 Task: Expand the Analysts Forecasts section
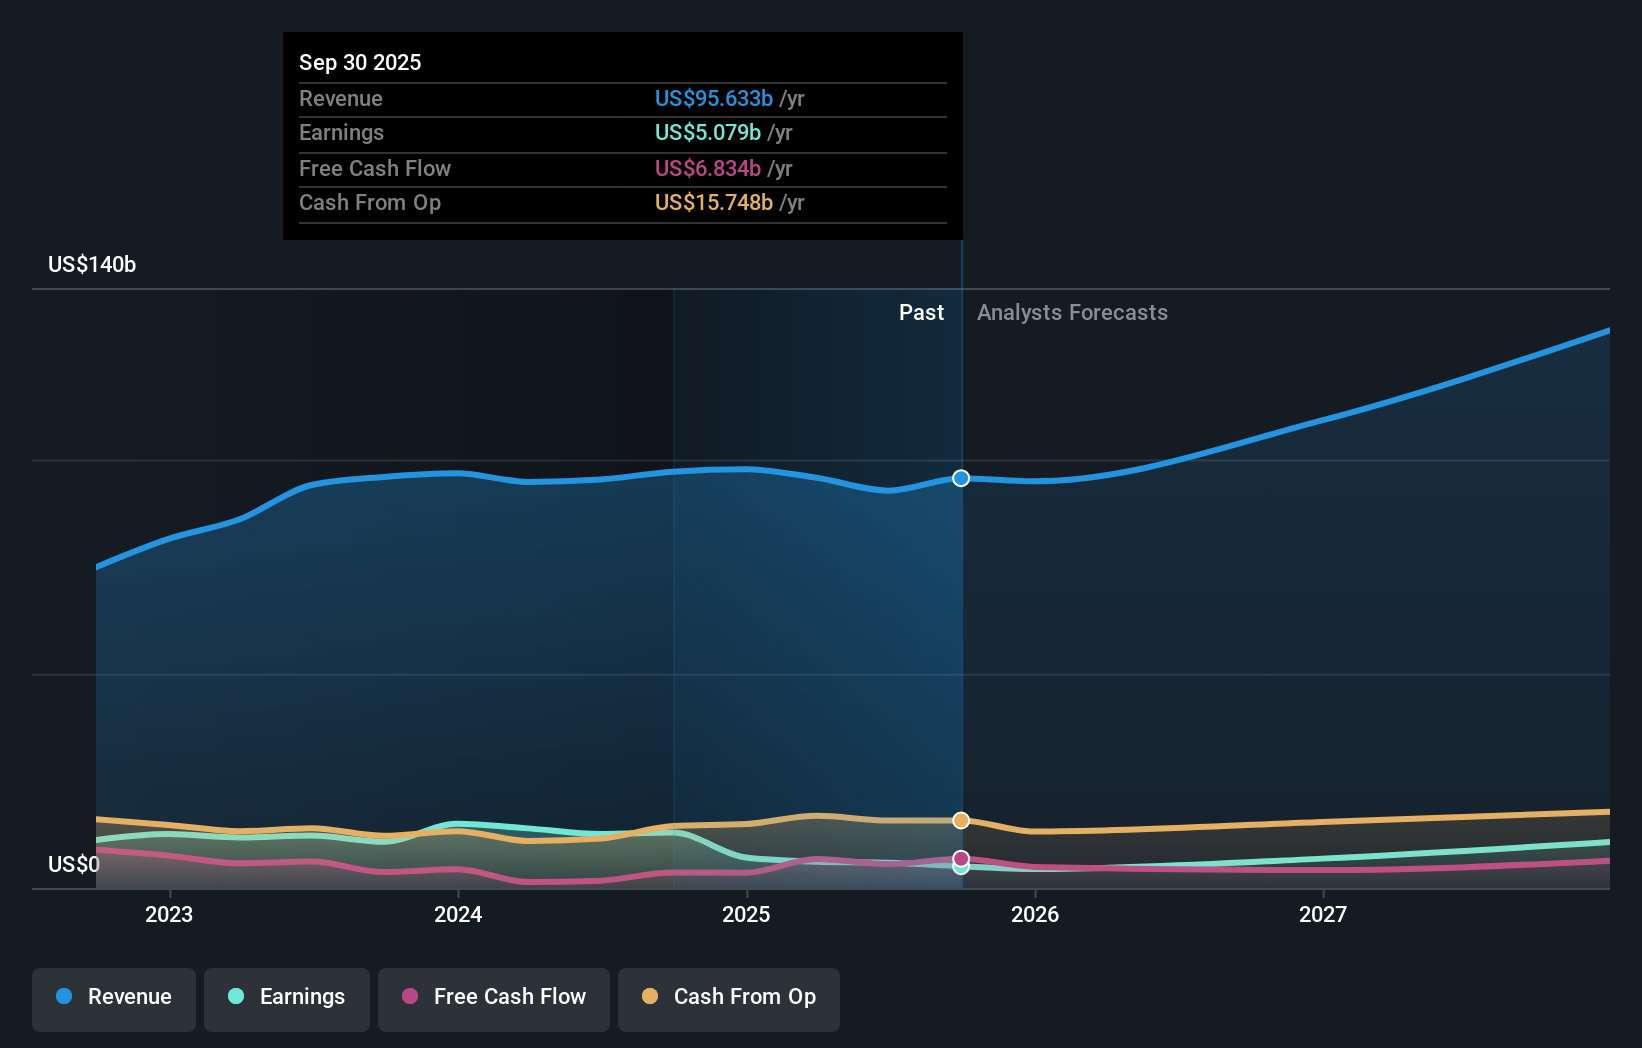click(1072, 312)
